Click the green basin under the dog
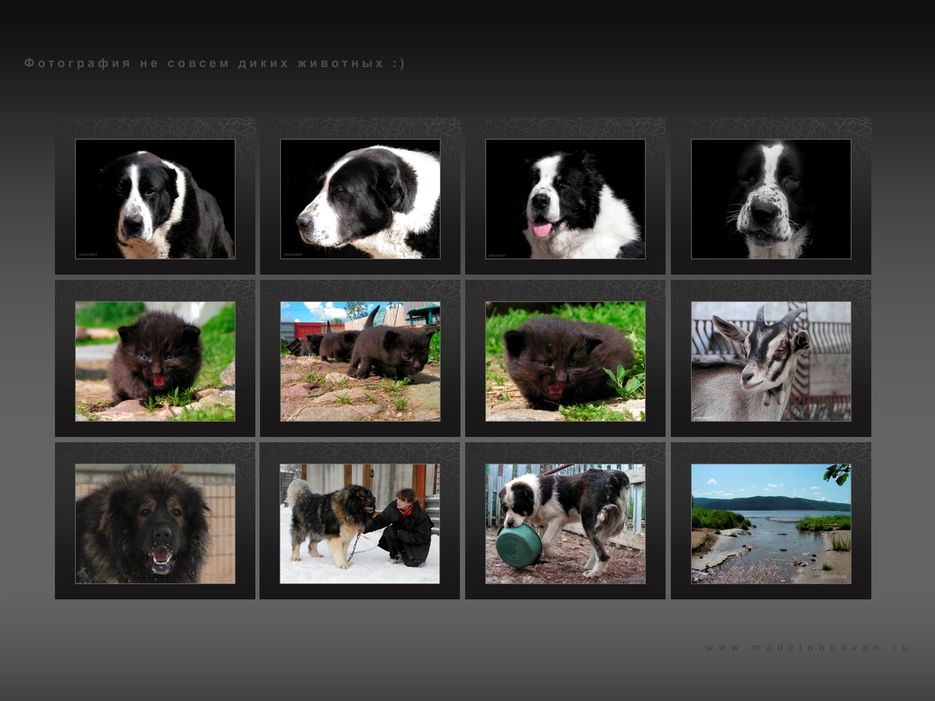935x701 pixels. coord(519,545)
